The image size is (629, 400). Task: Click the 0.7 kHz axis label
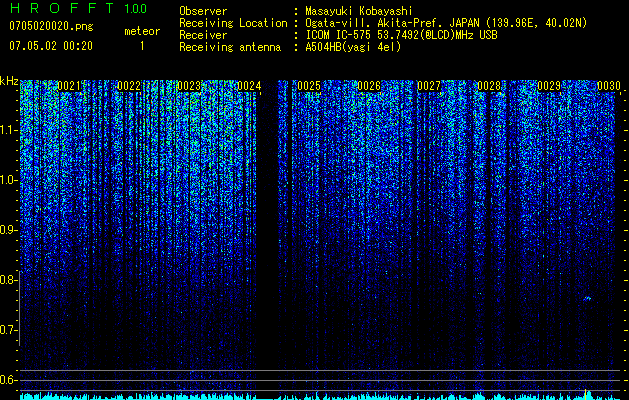point(7,330)
